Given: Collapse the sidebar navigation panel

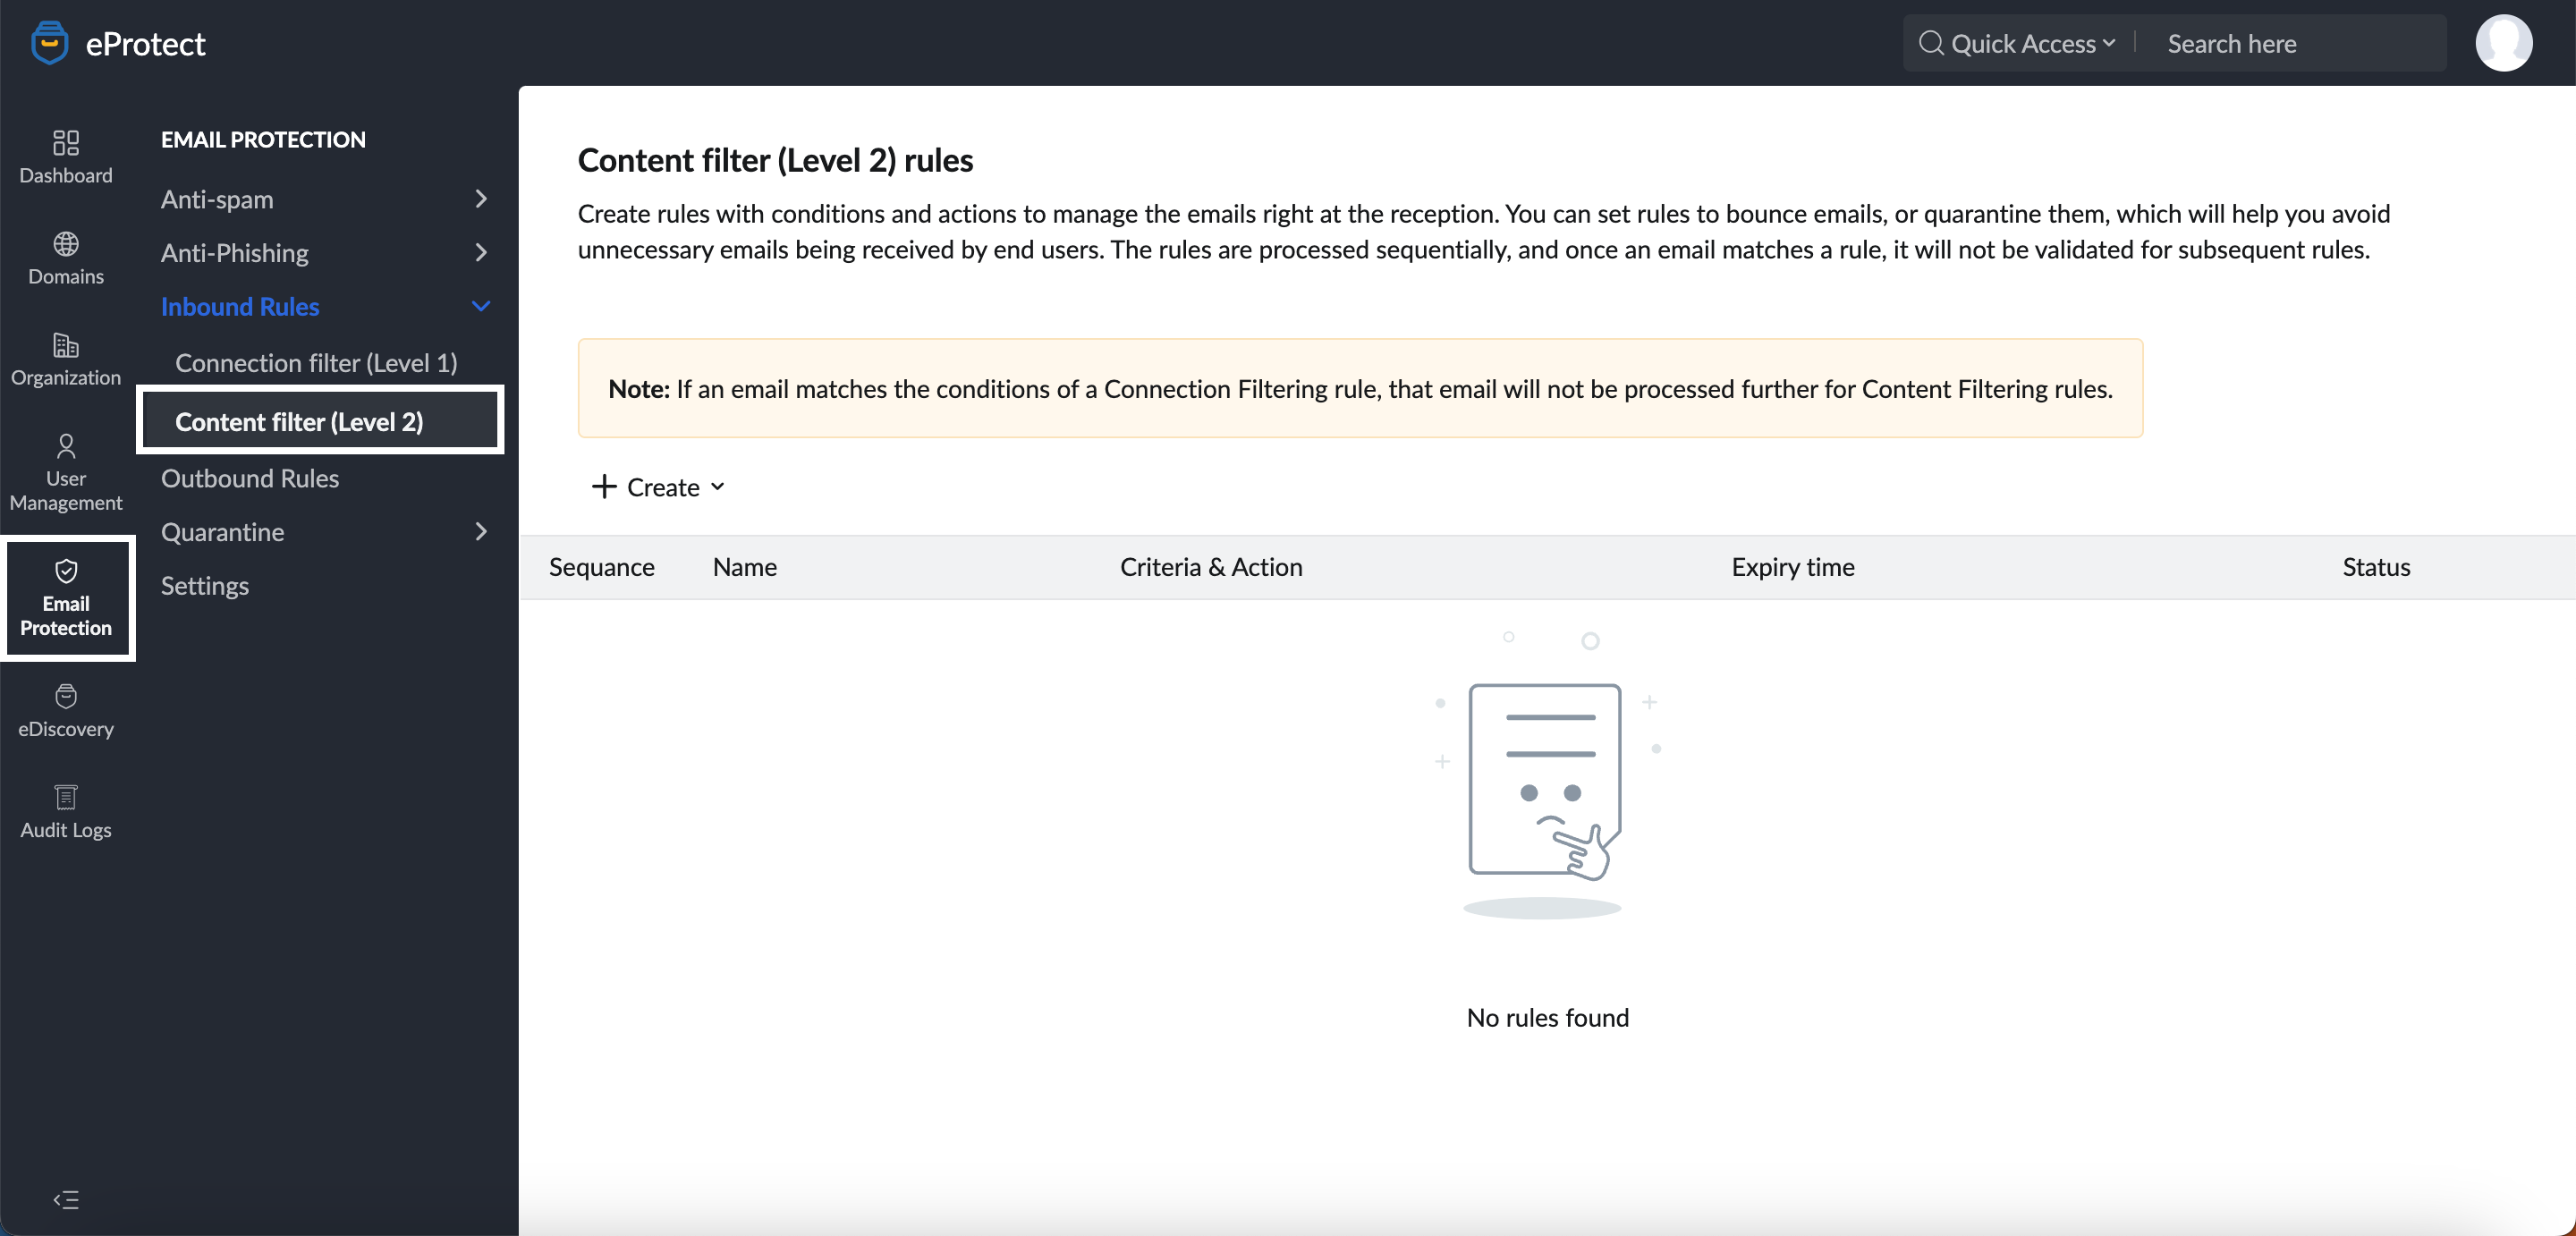Looking at the screenshot, I should tap(65, 1200).
